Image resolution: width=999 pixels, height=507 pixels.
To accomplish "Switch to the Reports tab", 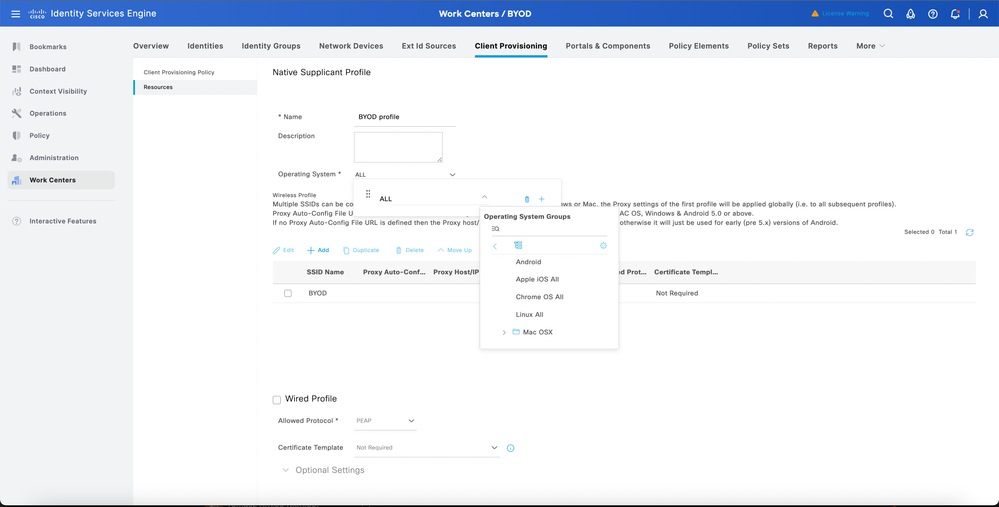I will (x=823, y=46).
